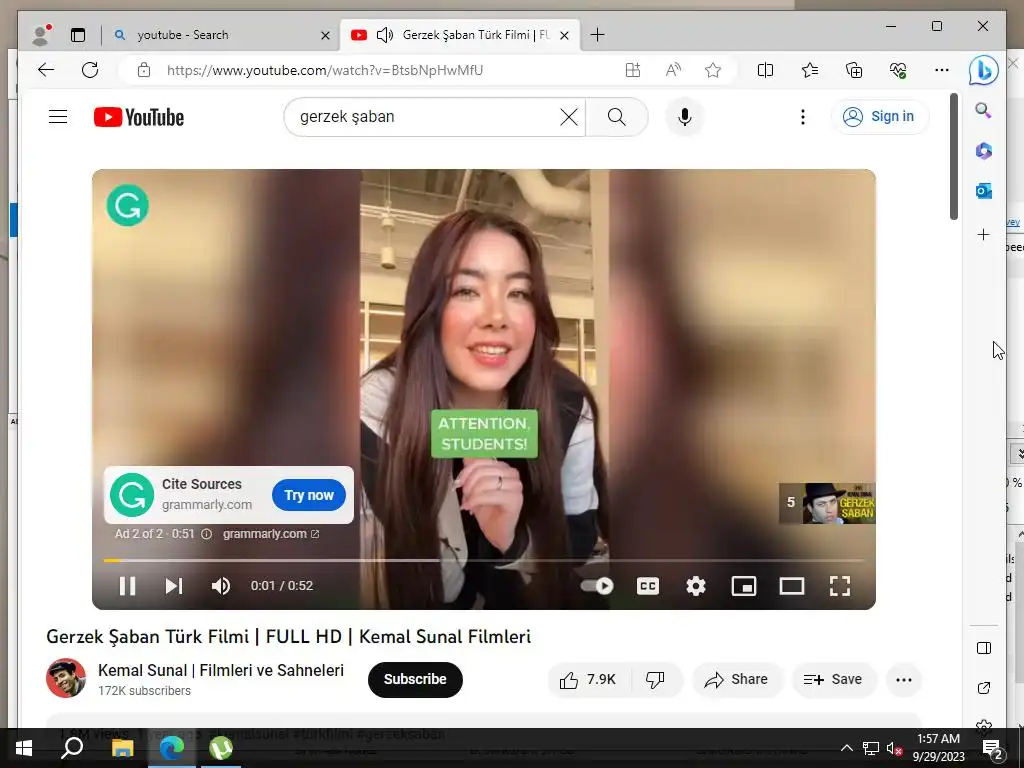Open the Kemal Sunal | Filmleri ve Sahneleri channel name

(221, 670)
